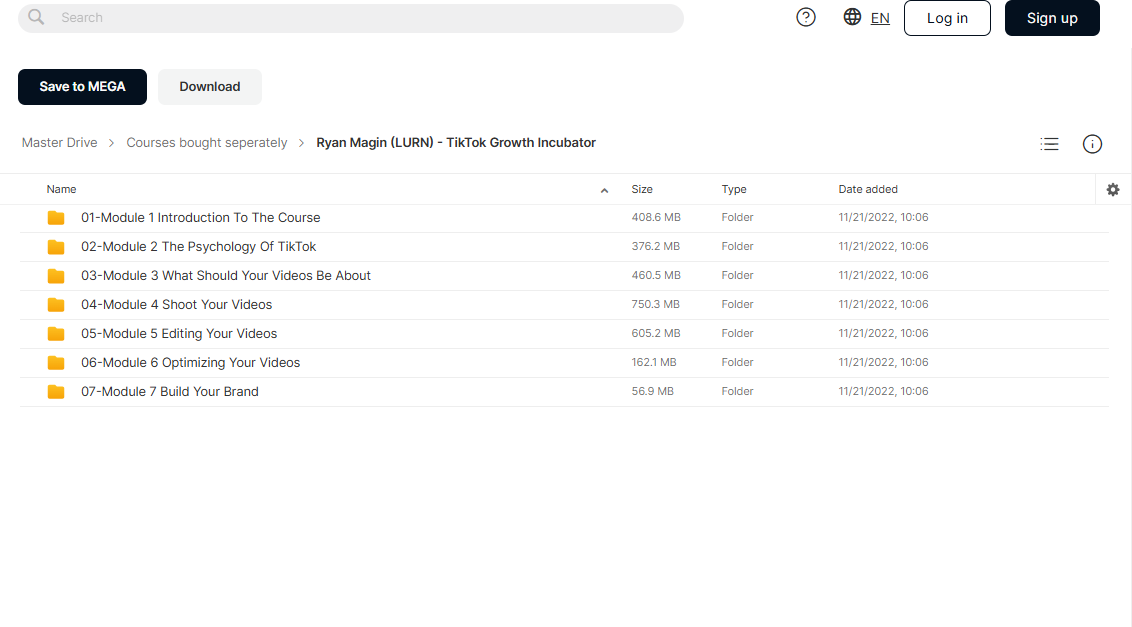The height and width of the screenshot is (627, 1132).
Task: Select 07-Module 7 Build Your Brand
Action: tap(170, 391)
